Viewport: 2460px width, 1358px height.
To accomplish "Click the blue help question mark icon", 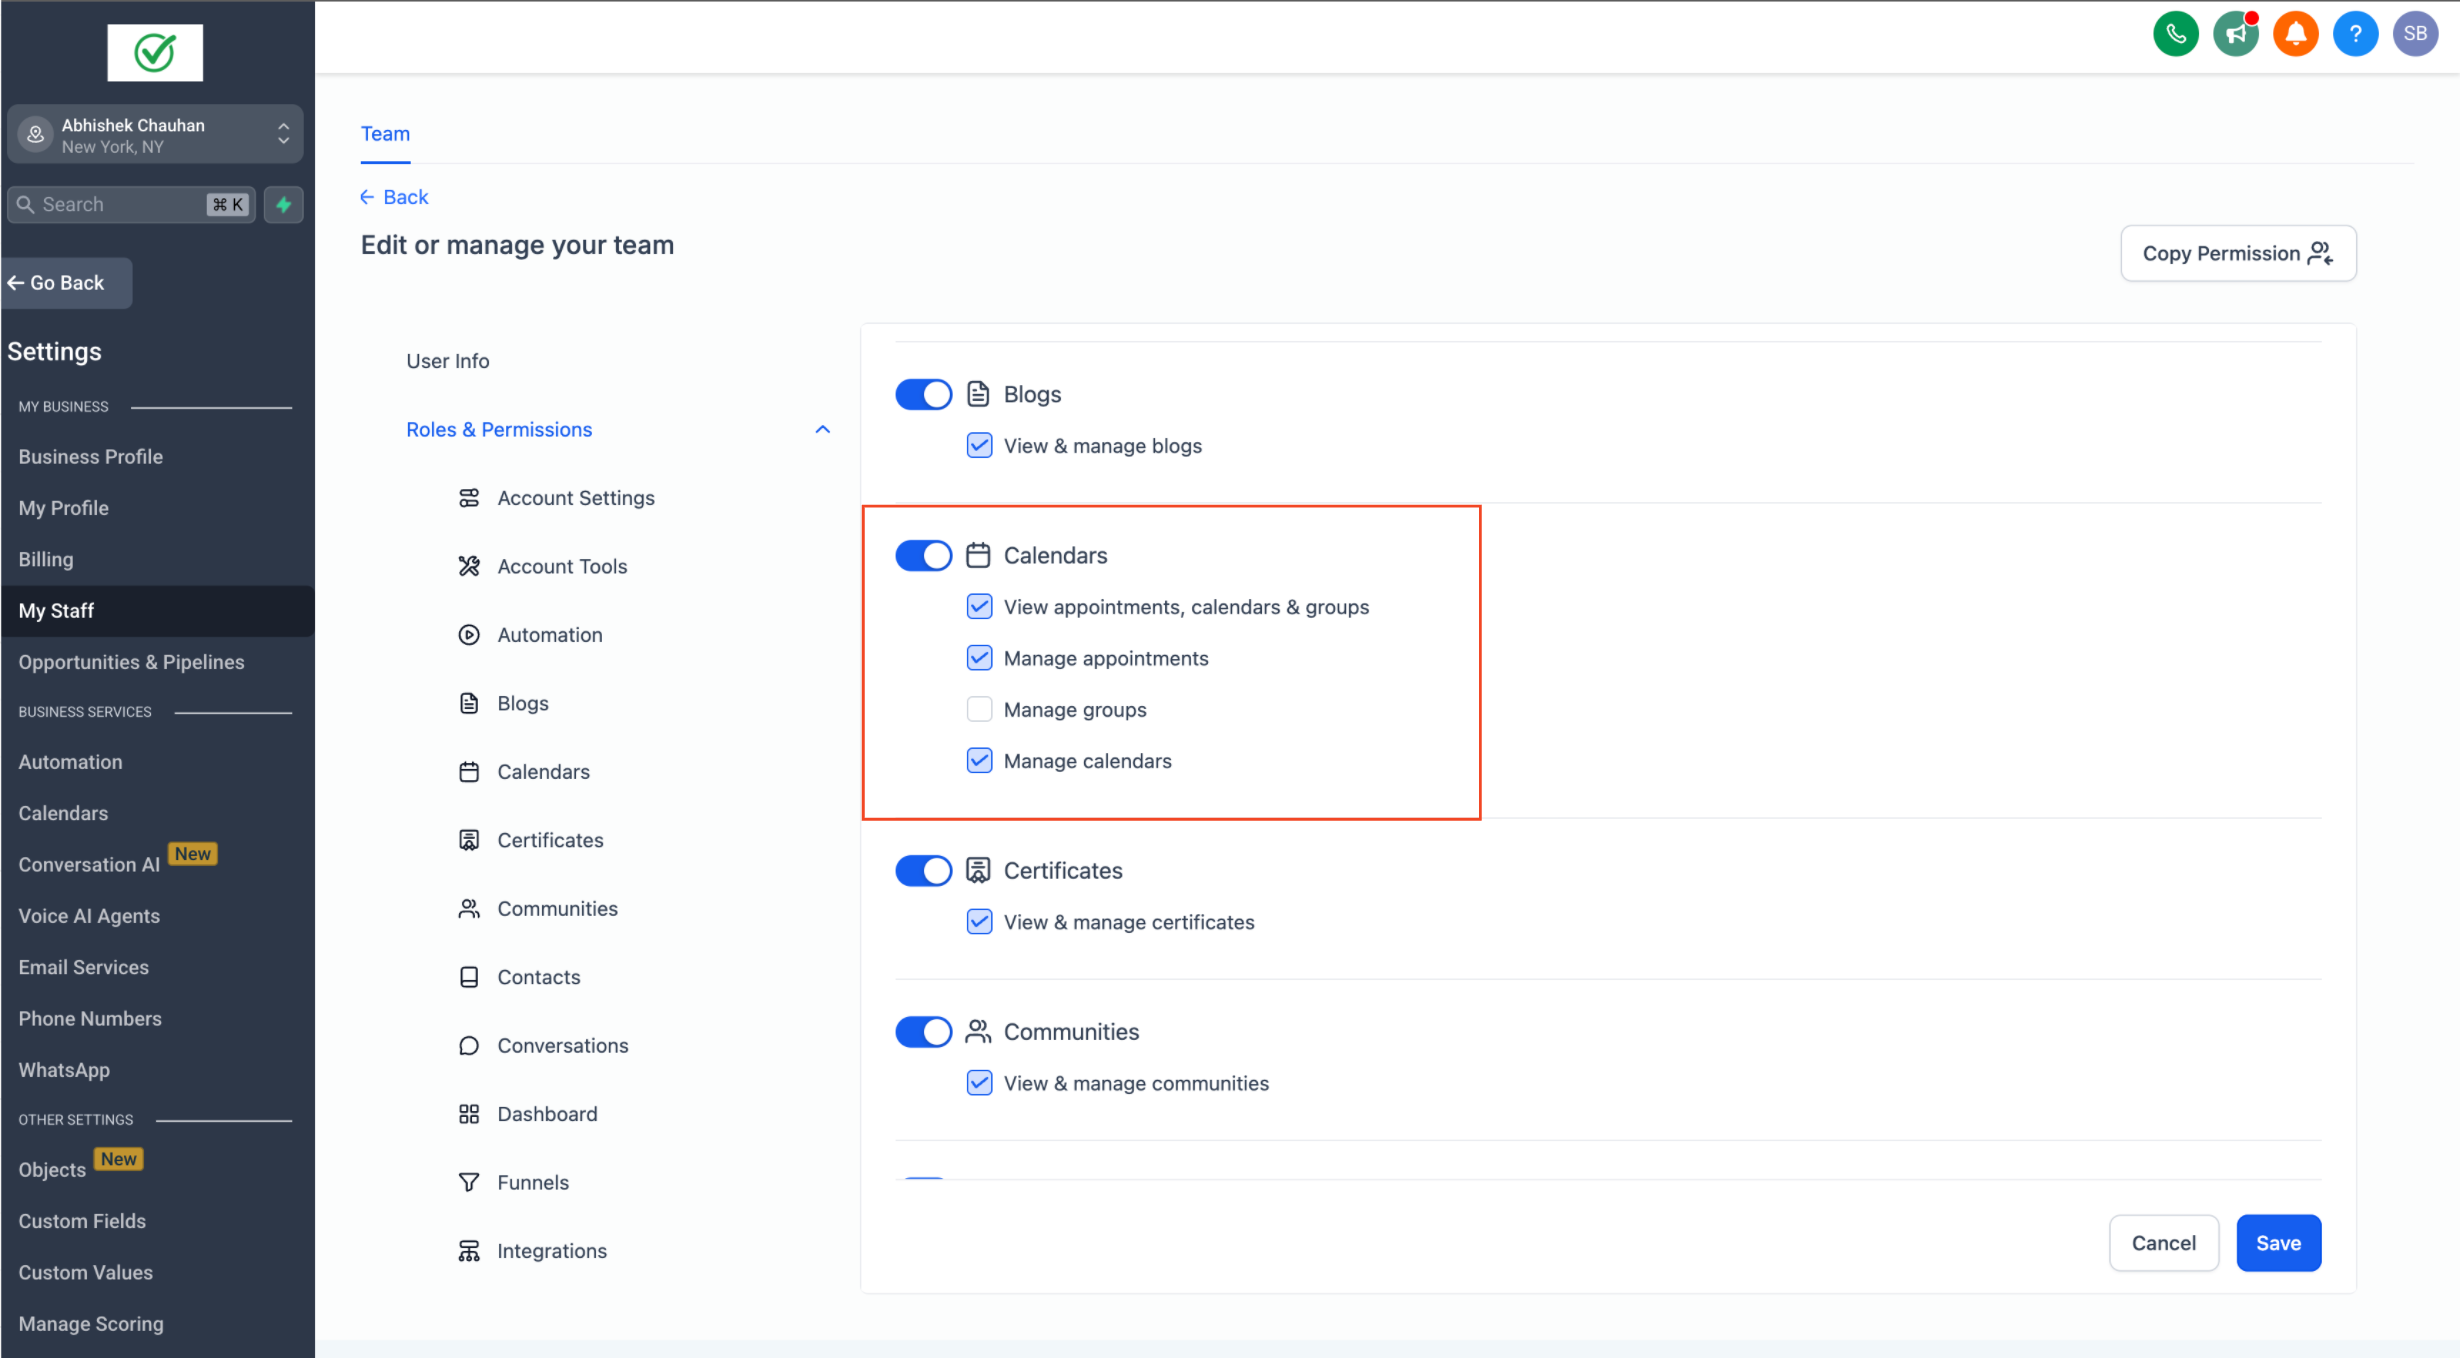I will point(2355,34).
